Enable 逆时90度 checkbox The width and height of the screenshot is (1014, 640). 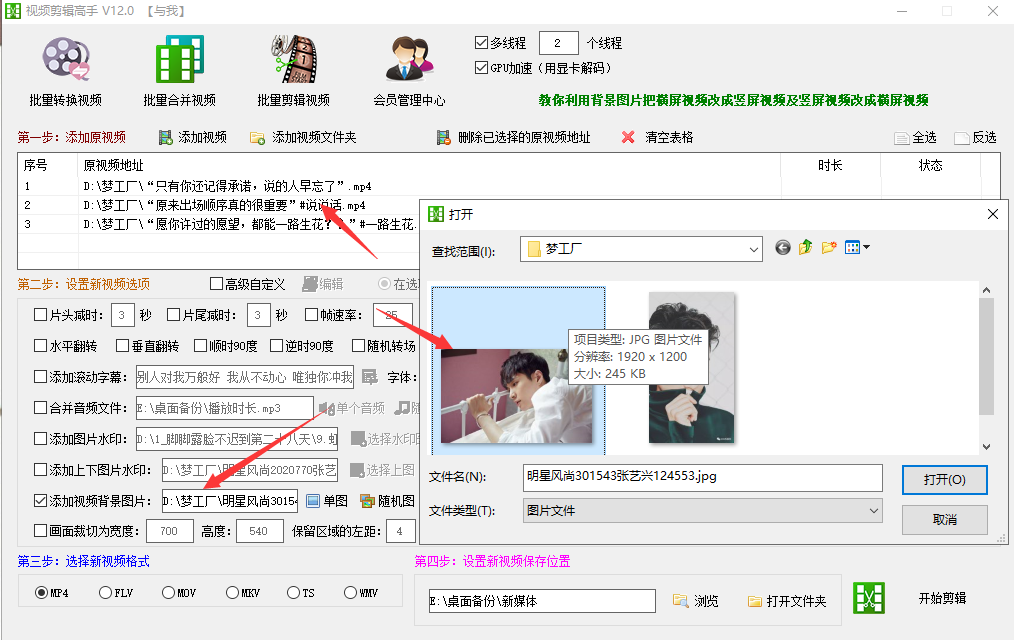pos(277,346)
